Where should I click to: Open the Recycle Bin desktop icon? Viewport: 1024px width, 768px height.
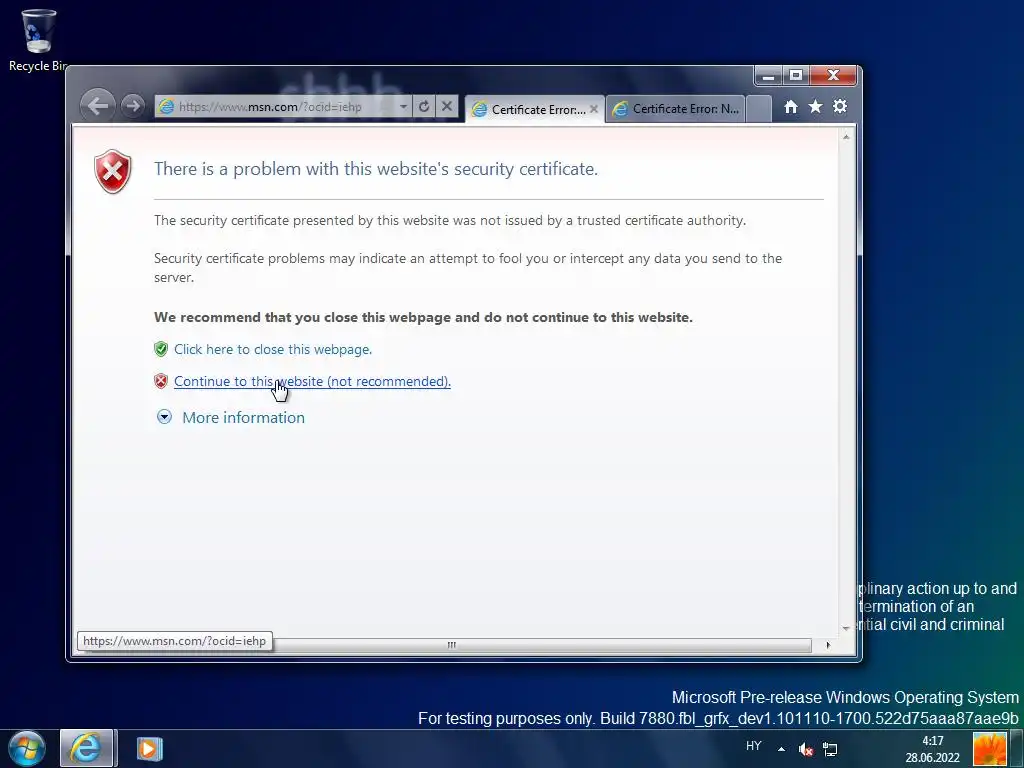(x=38, y=40)
